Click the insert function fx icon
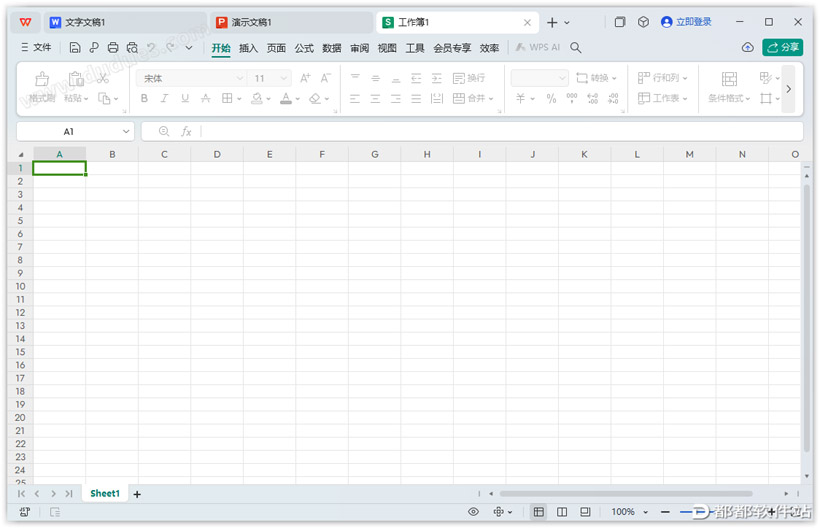This screenshot has height=528, width=820. click(x=186, y=132)
